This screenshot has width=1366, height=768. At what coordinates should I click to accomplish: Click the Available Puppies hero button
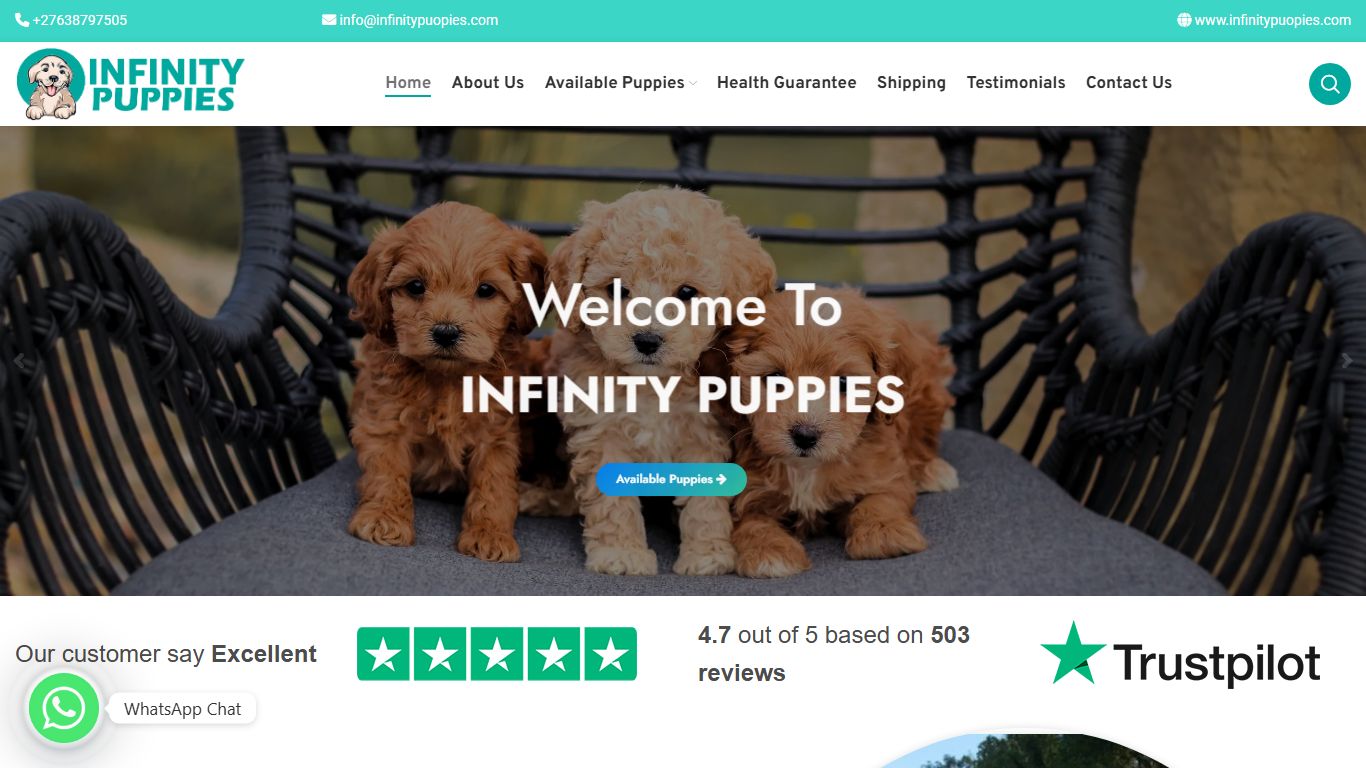(x=671, y=479)
